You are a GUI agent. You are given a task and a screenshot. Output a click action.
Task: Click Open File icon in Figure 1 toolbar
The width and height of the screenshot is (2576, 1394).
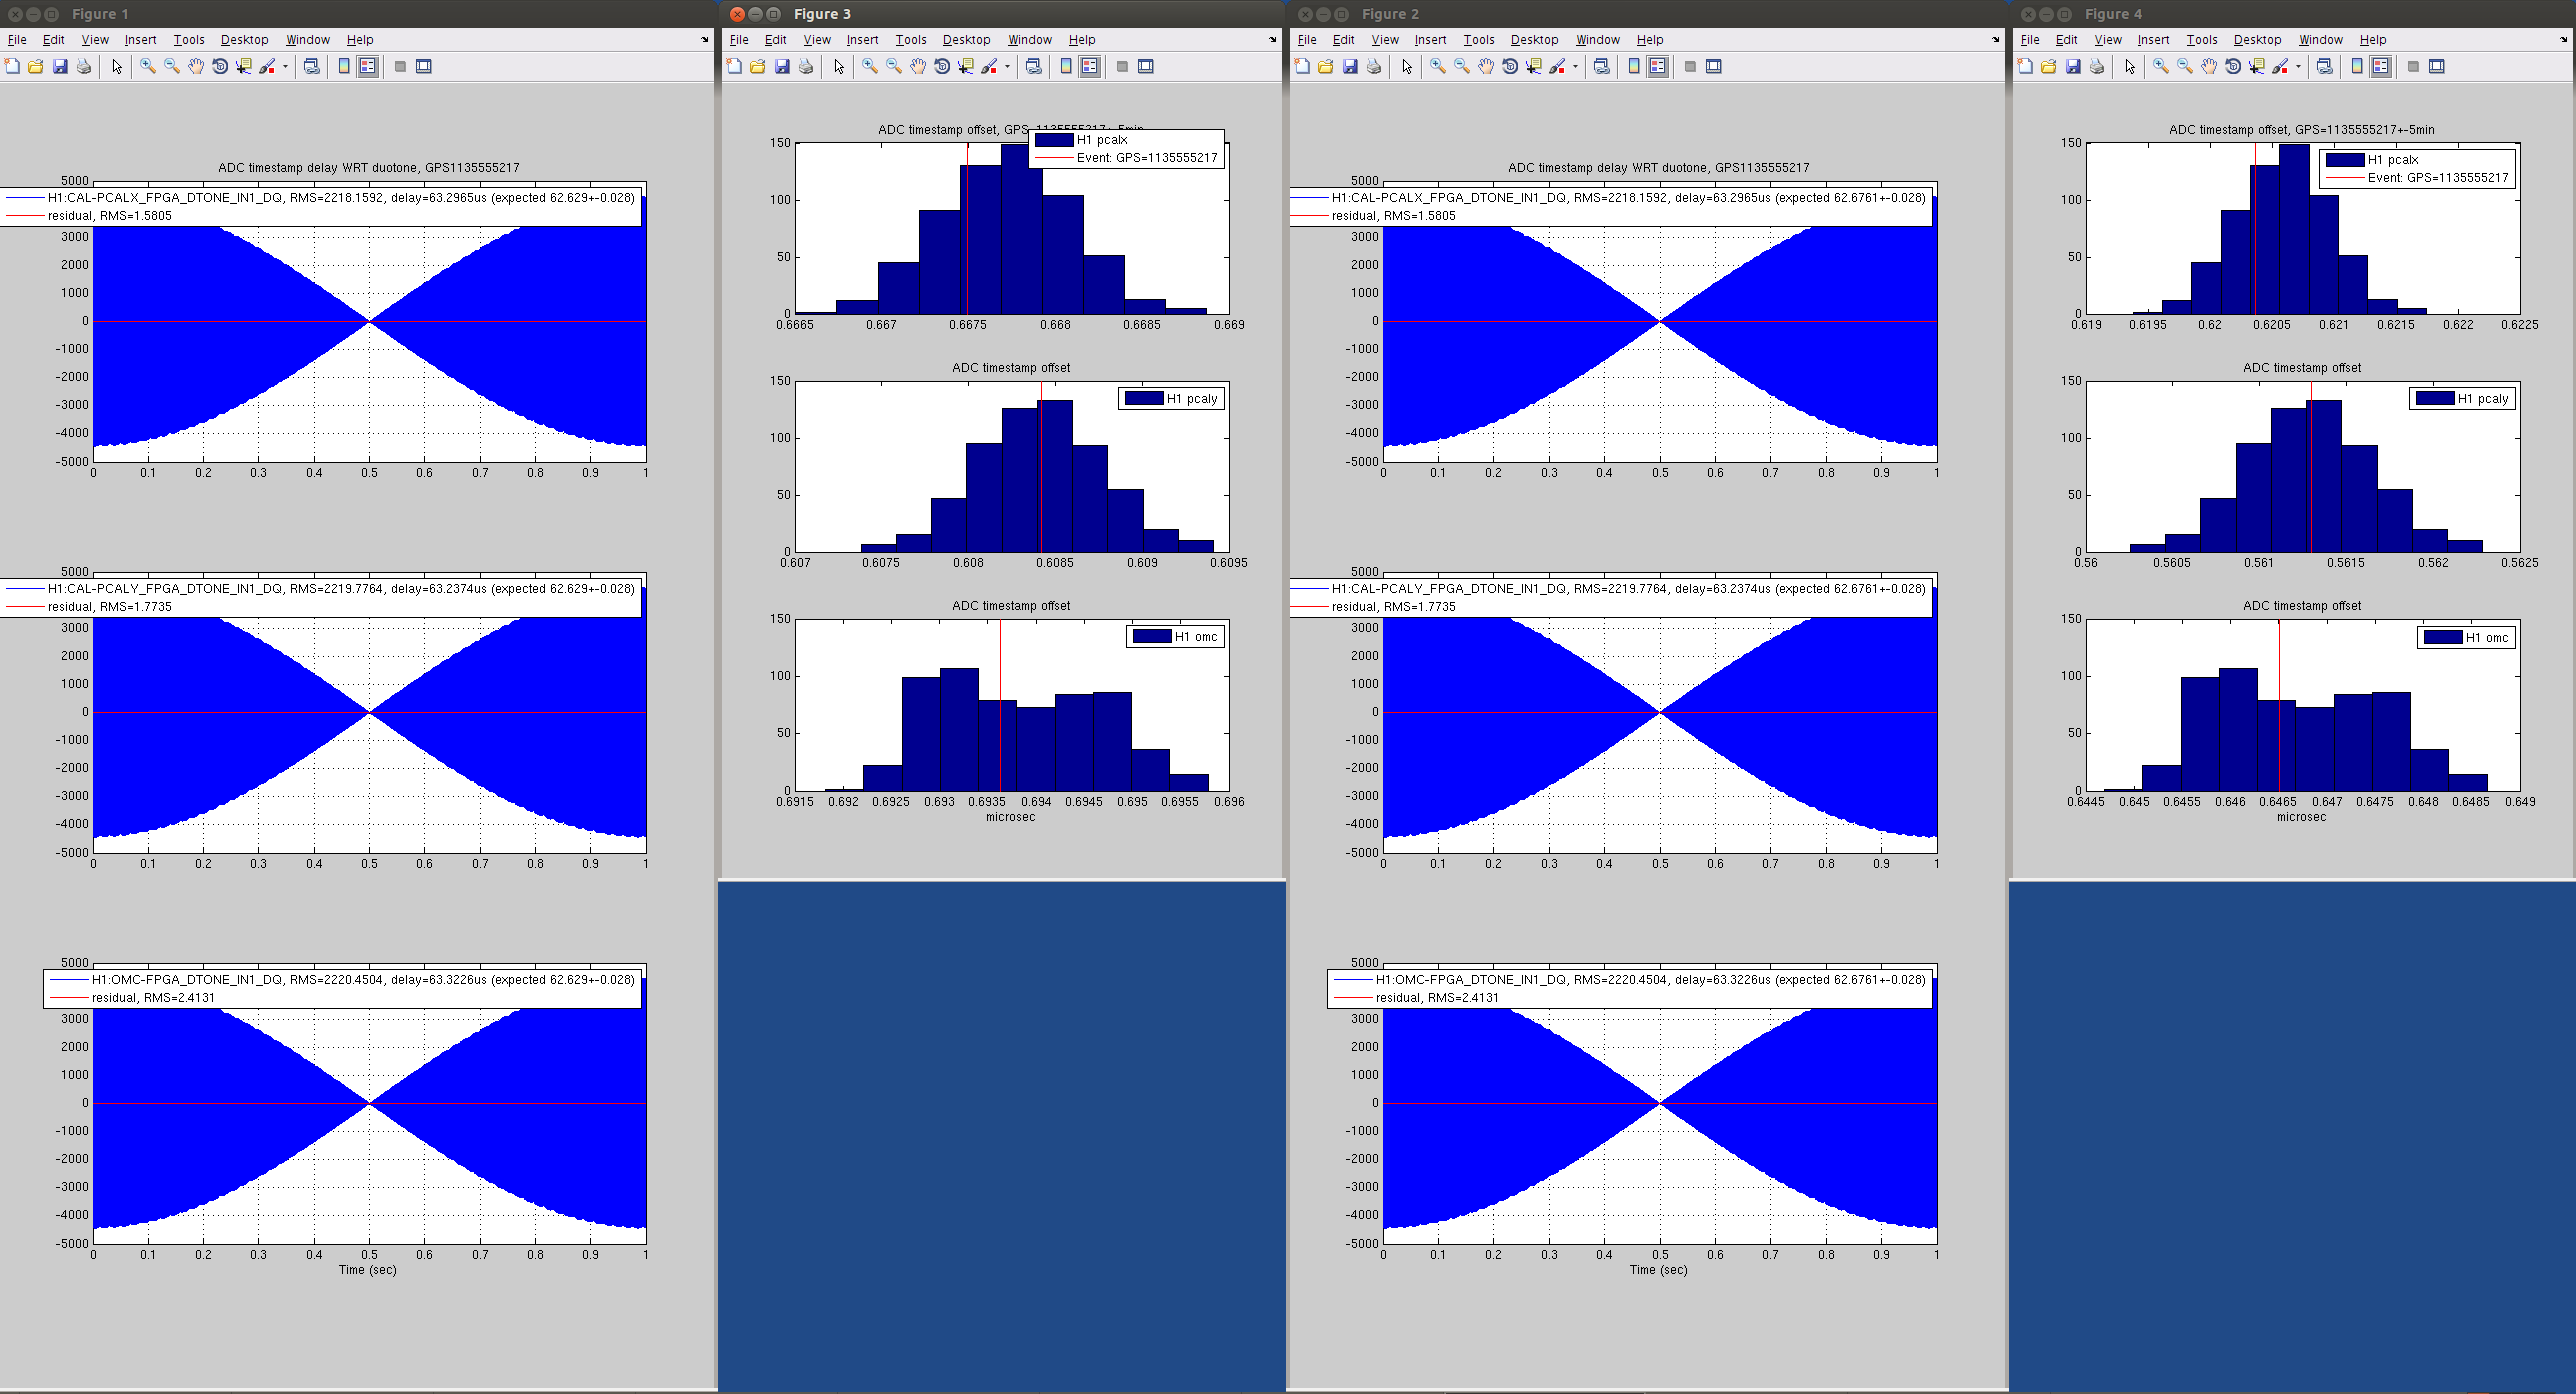click(x=36, y=66)
